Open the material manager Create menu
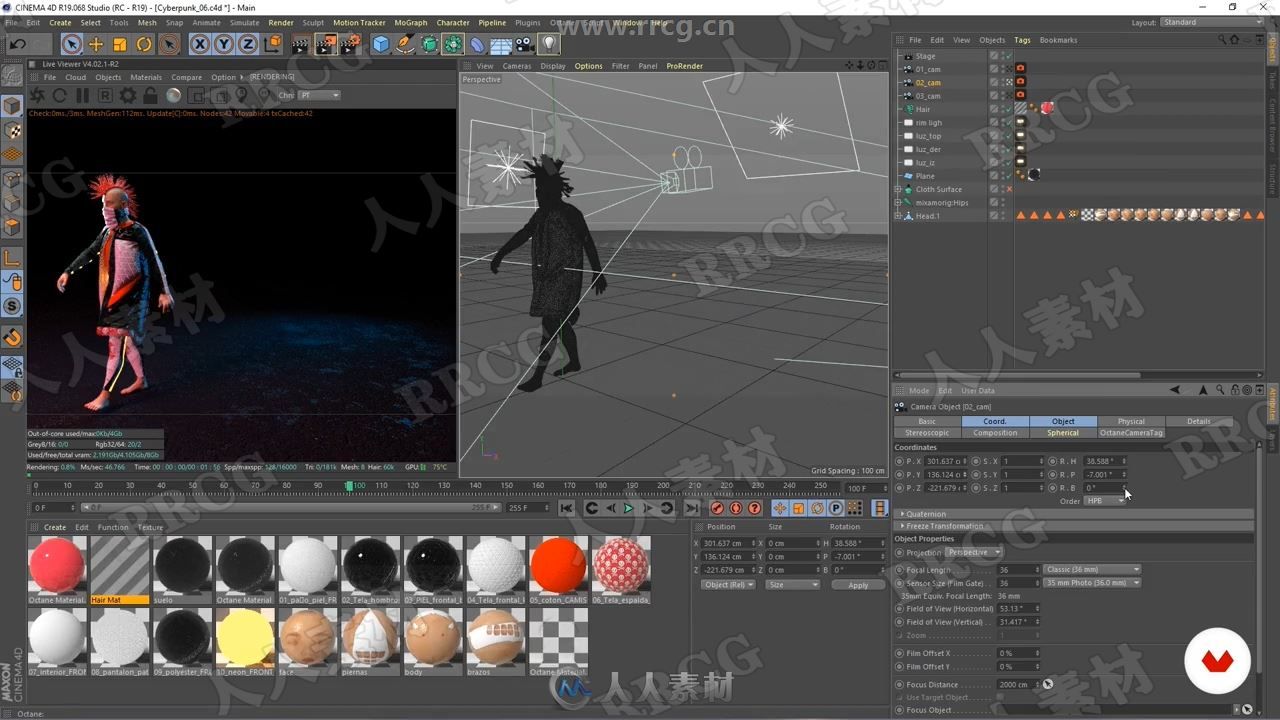The width and height of the screenshot is (1280, 720). click(x=55, y=527)
